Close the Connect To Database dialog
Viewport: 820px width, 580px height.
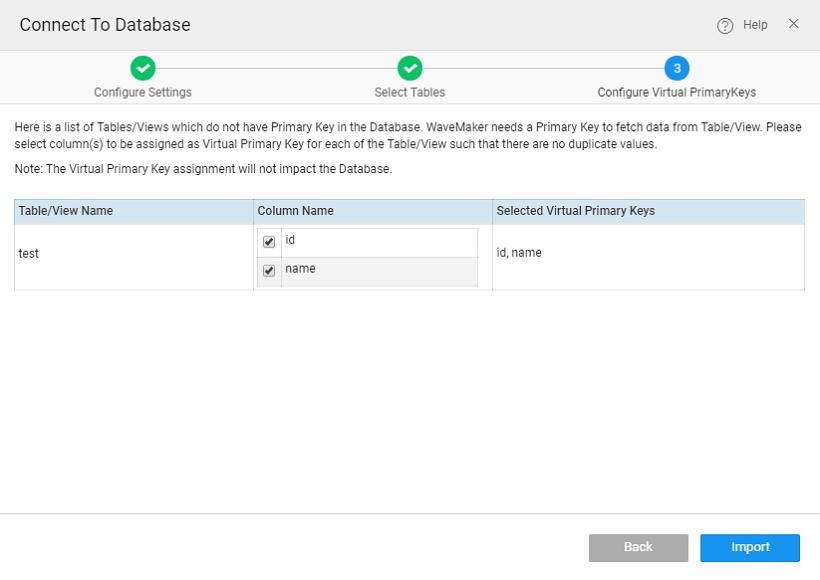[x=794, y=24]
